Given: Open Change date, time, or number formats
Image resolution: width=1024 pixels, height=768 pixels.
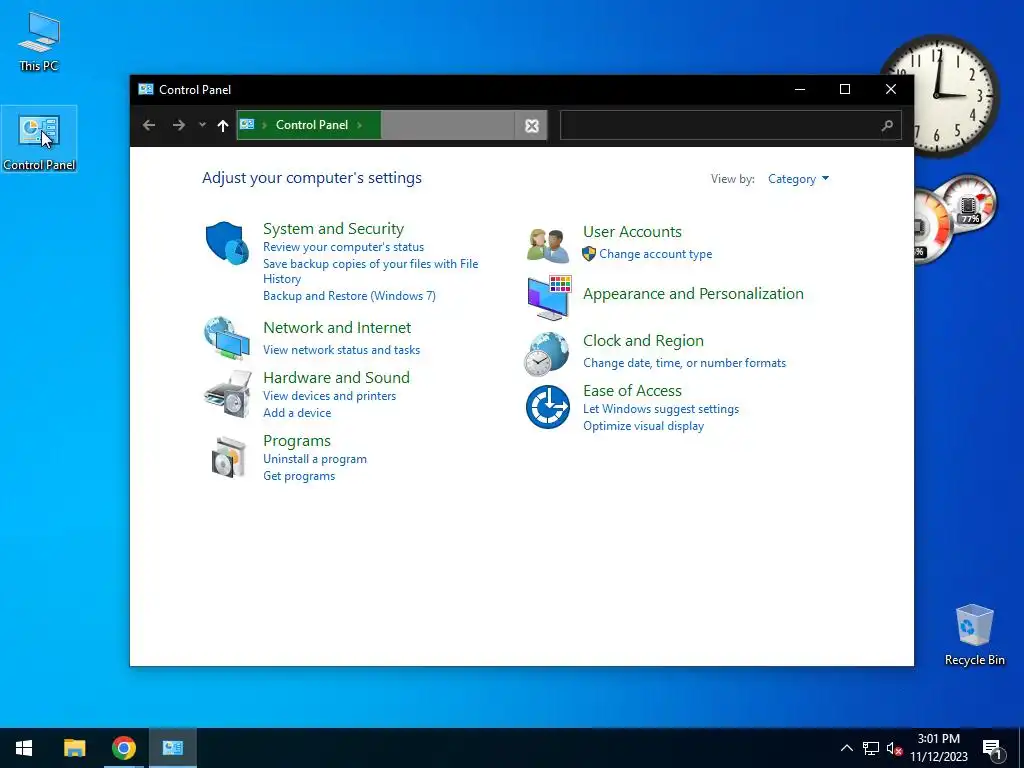Looking at the screenshot, I should click(x=684, y=363).
